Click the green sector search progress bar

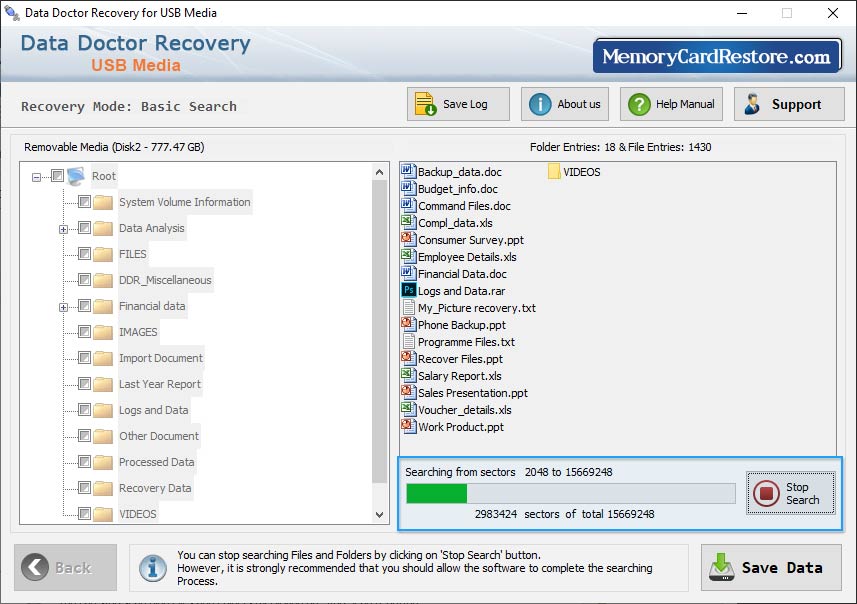(x=571, y=493)
